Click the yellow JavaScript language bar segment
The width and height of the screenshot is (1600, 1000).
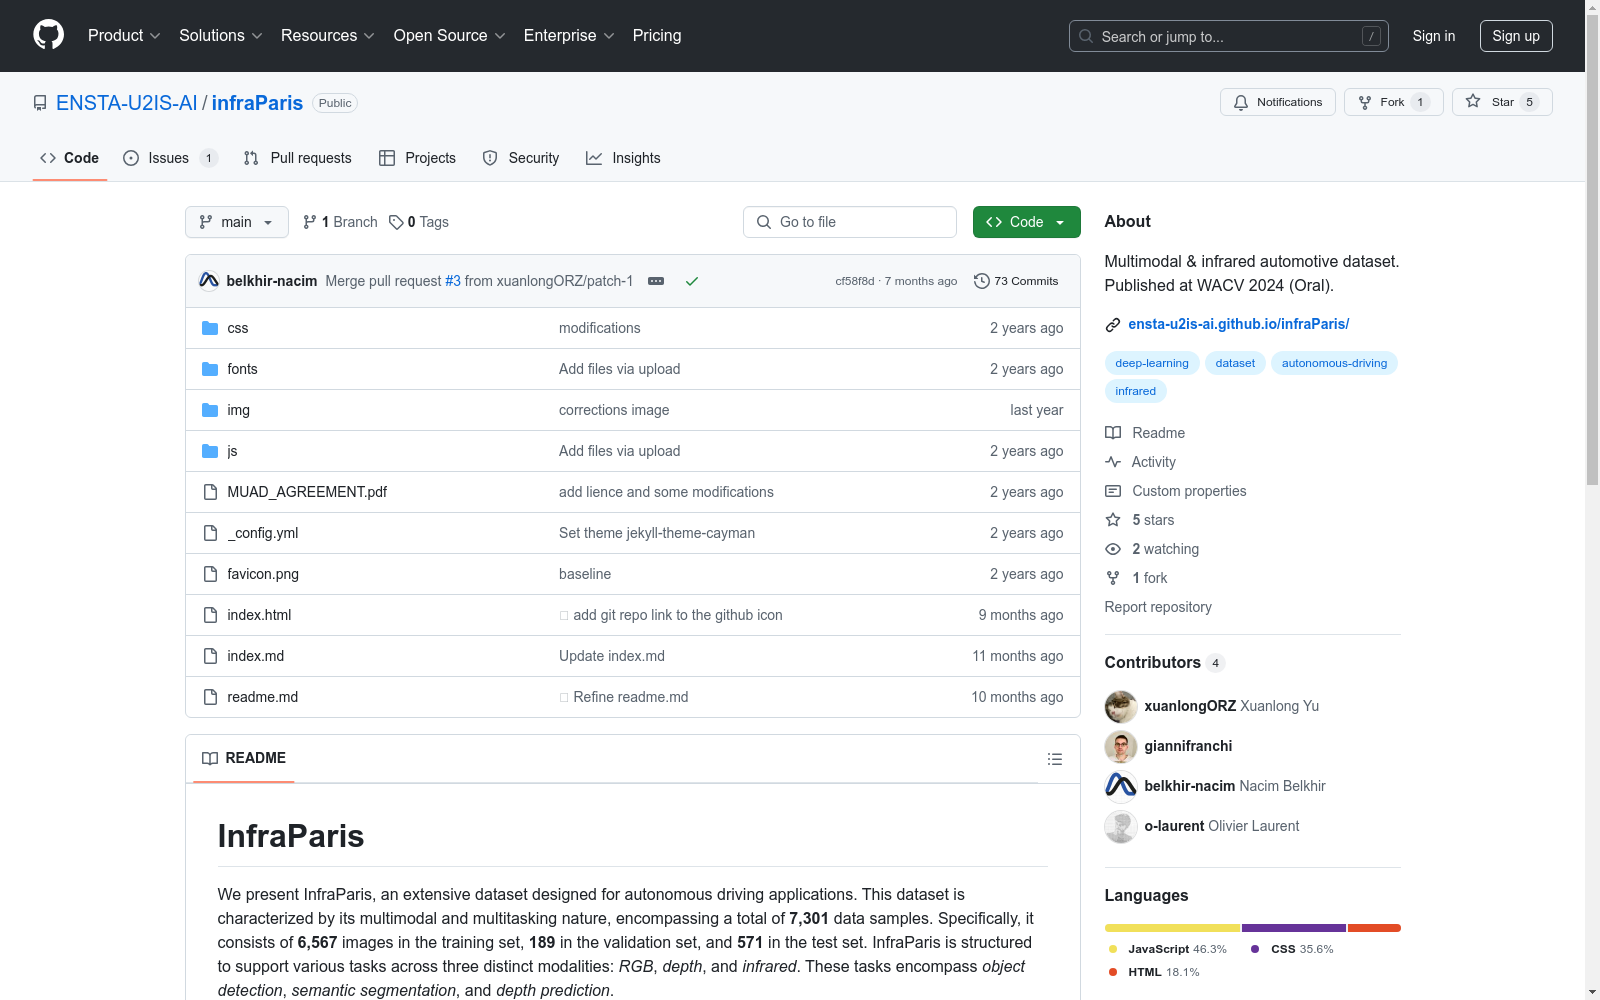click(x=1172, y=928)
